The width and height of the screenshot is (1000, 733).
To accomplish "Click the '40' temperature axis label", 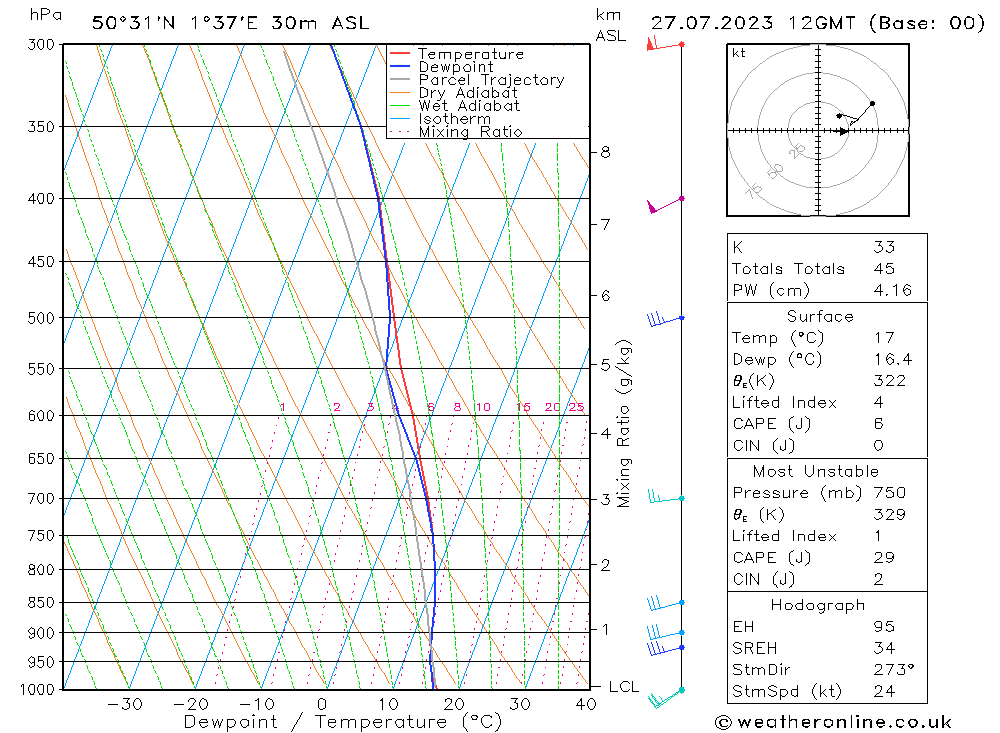I will pyautogui.click(x=585, y=704).
